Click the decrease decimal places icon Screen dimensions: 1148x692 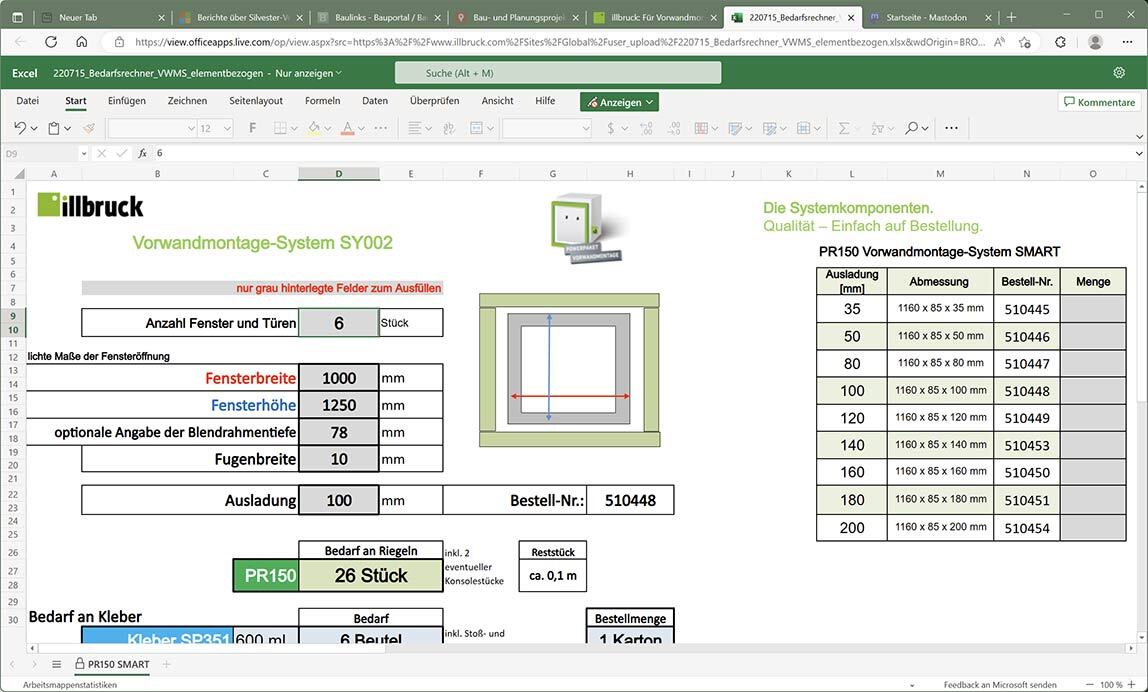pos(674,128)
